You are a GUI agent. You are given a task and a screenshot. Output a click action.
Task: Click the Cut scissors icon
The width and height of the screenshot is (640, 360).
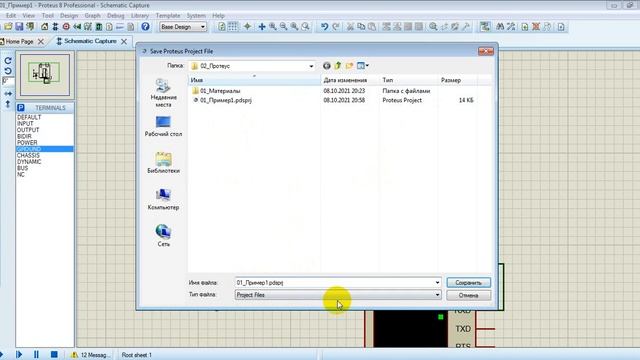(350, 27)
